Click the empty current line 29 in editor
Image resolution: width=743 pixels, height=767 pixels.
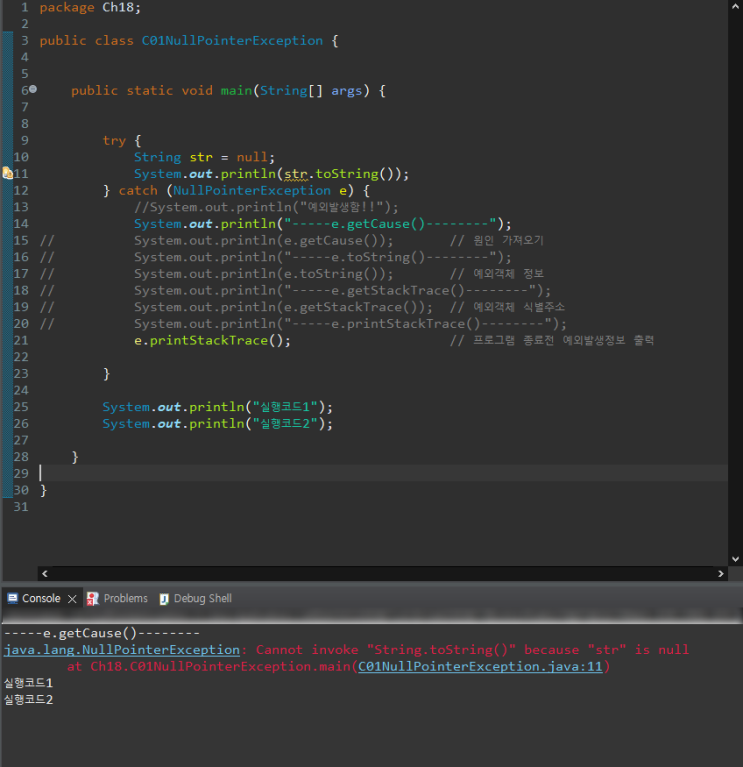[383, 473]
